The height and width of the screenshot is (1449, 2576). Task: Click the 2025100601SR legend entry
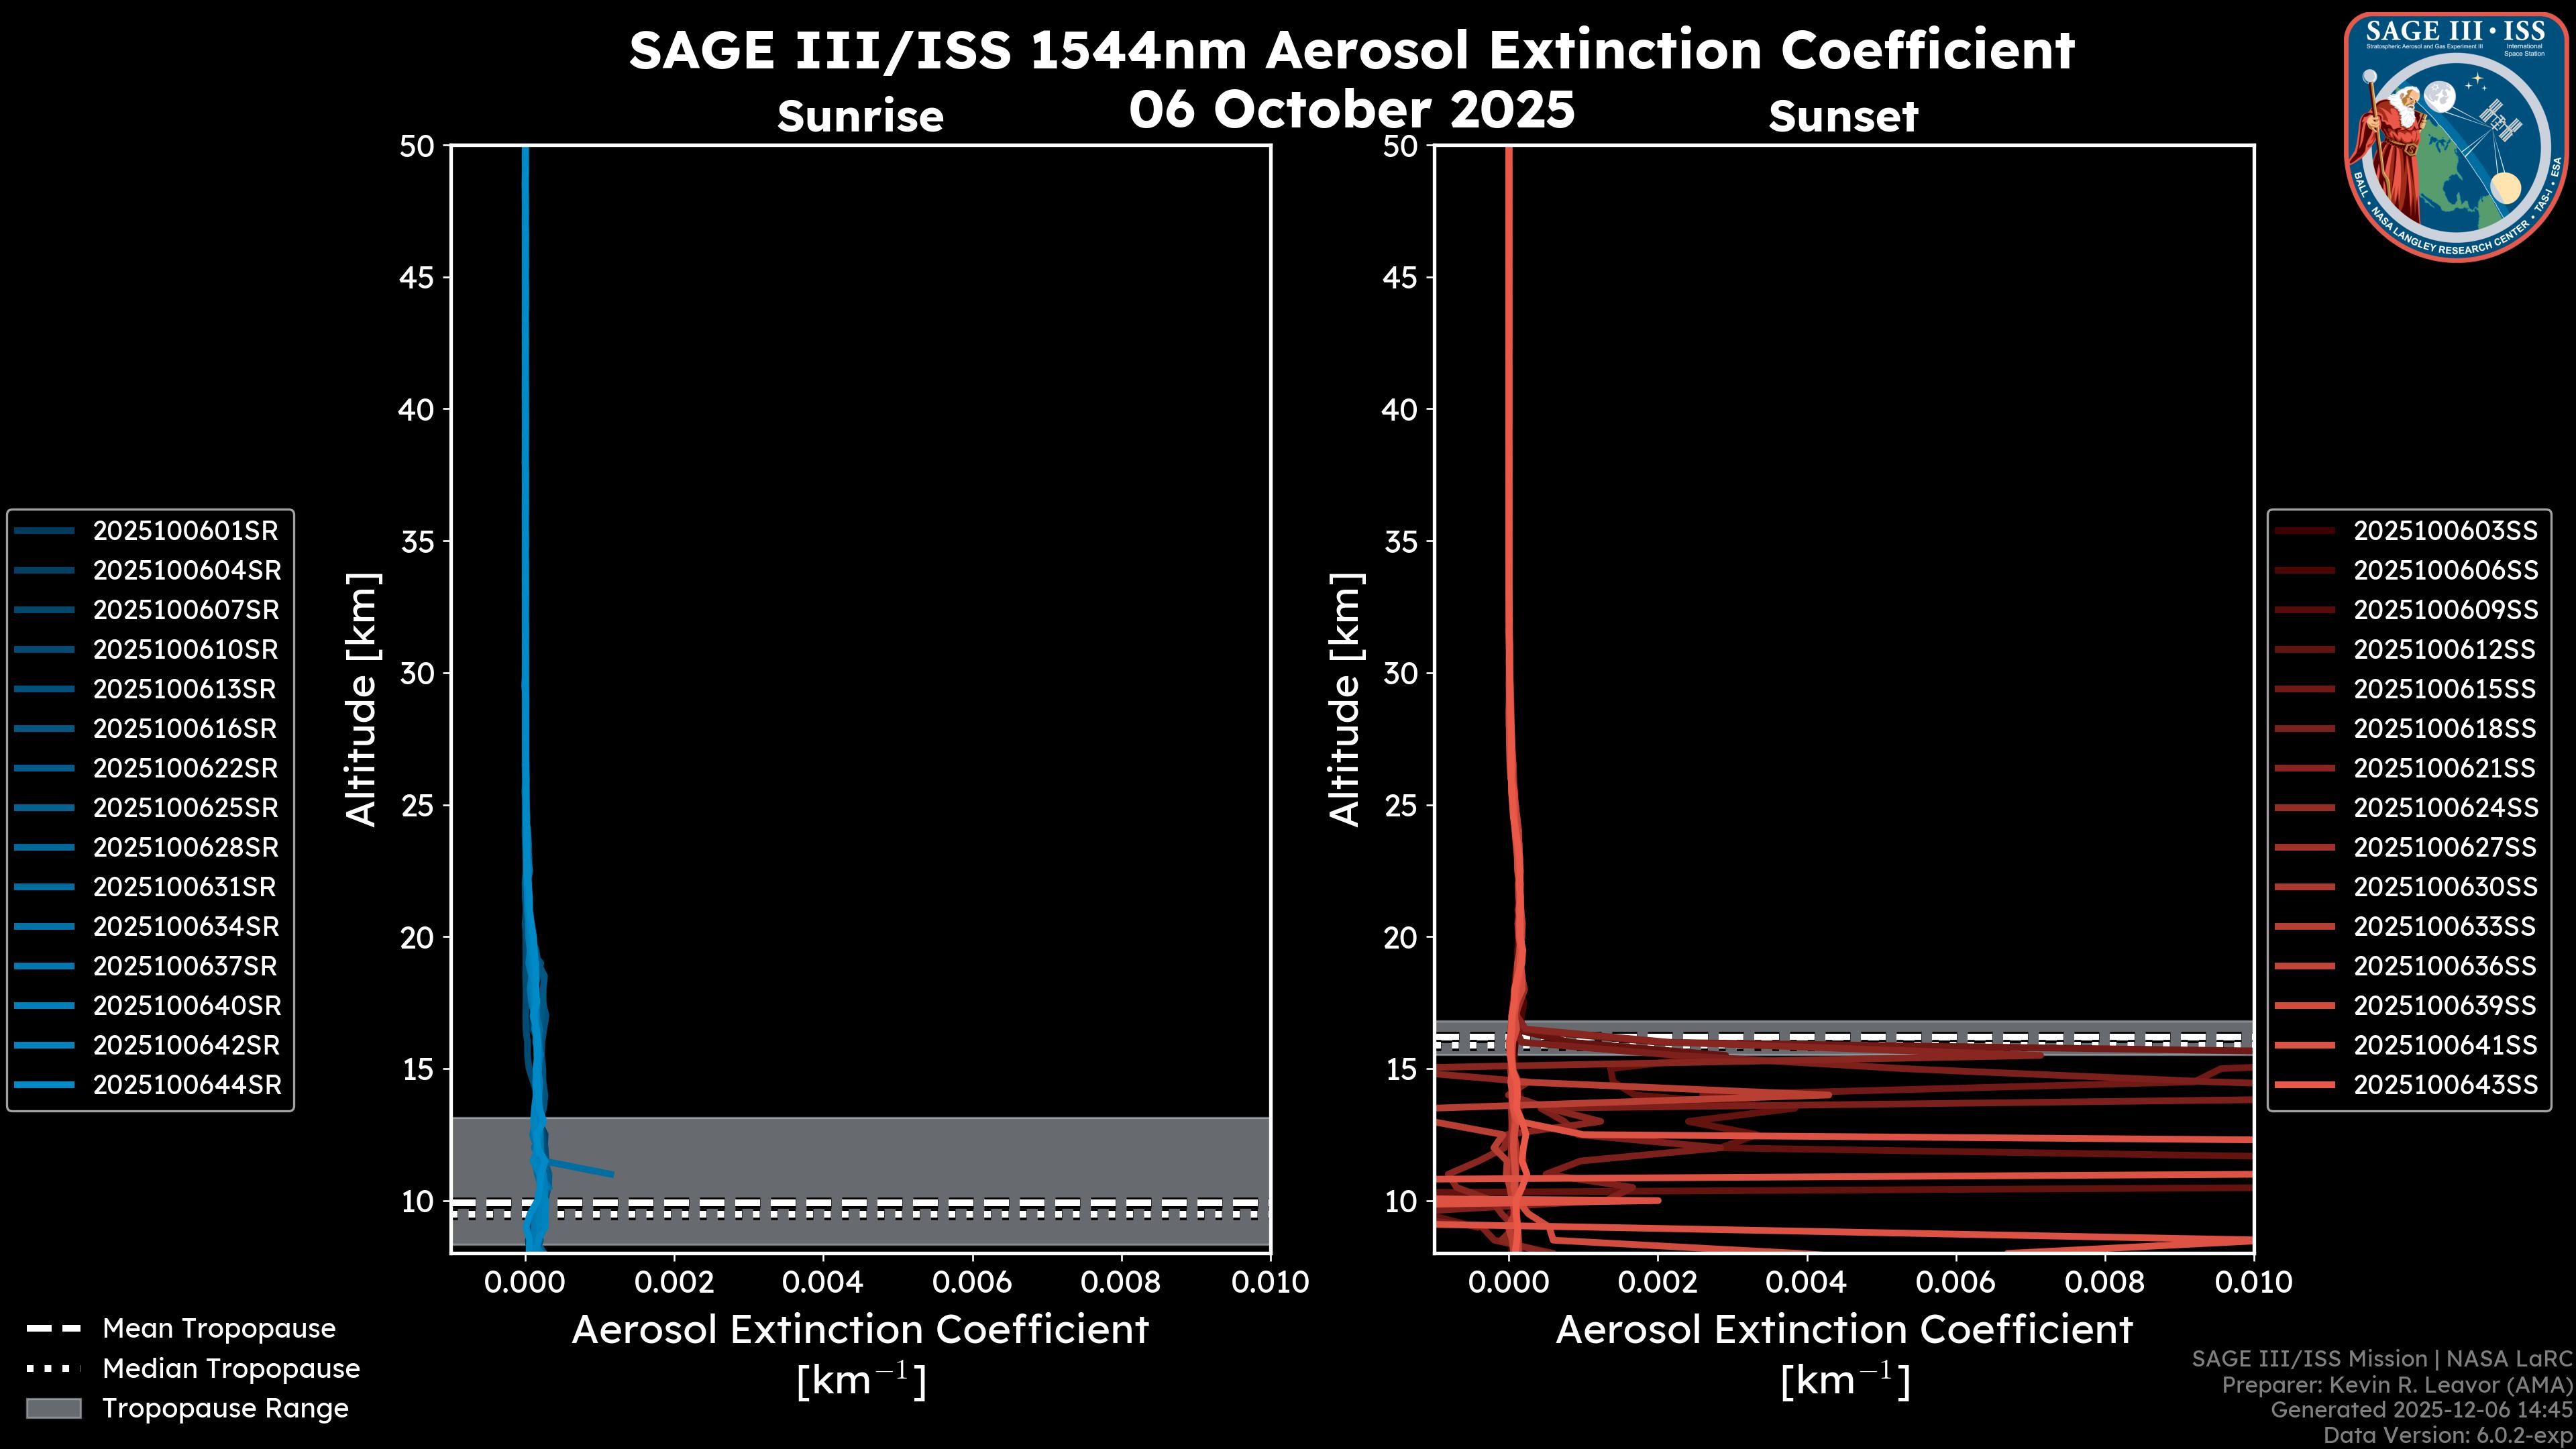point(186,531)
